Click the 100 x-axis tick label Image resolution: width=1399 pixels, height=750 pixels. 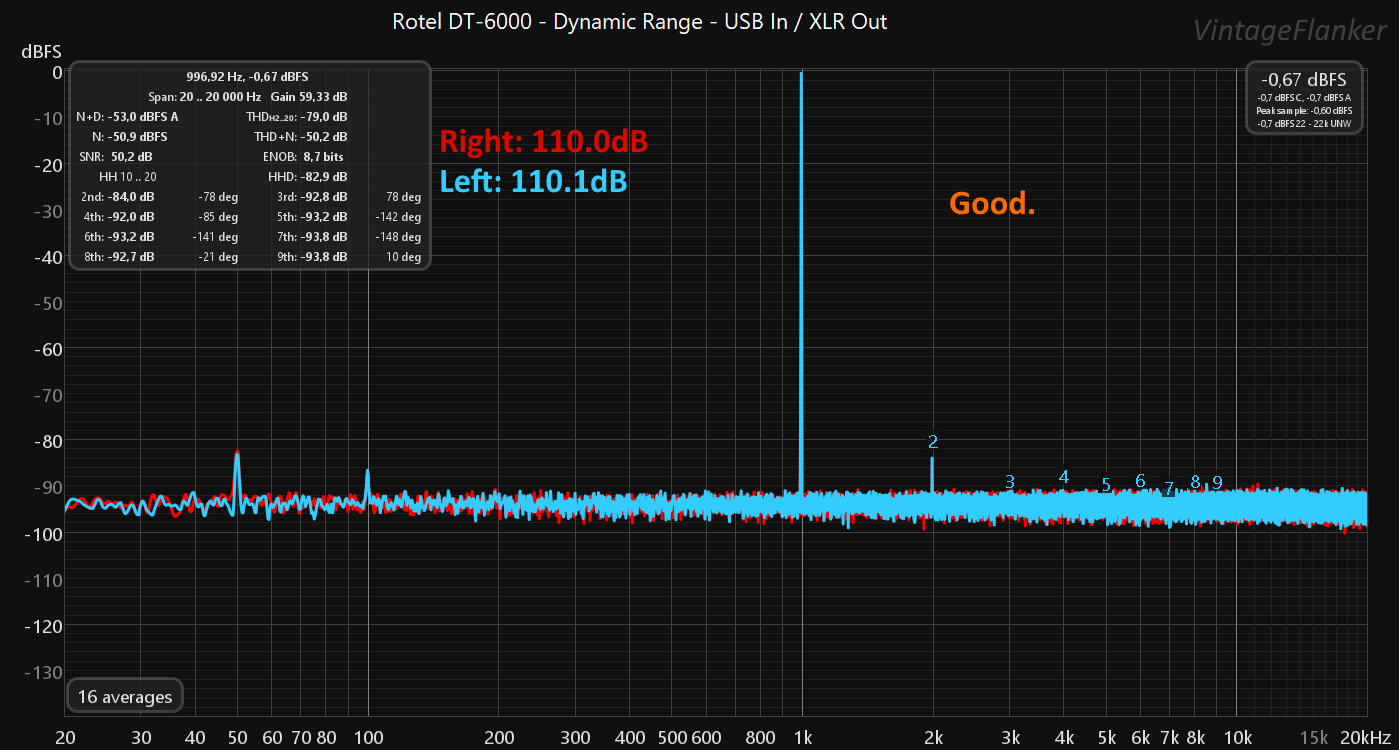(x=368, y=738)
